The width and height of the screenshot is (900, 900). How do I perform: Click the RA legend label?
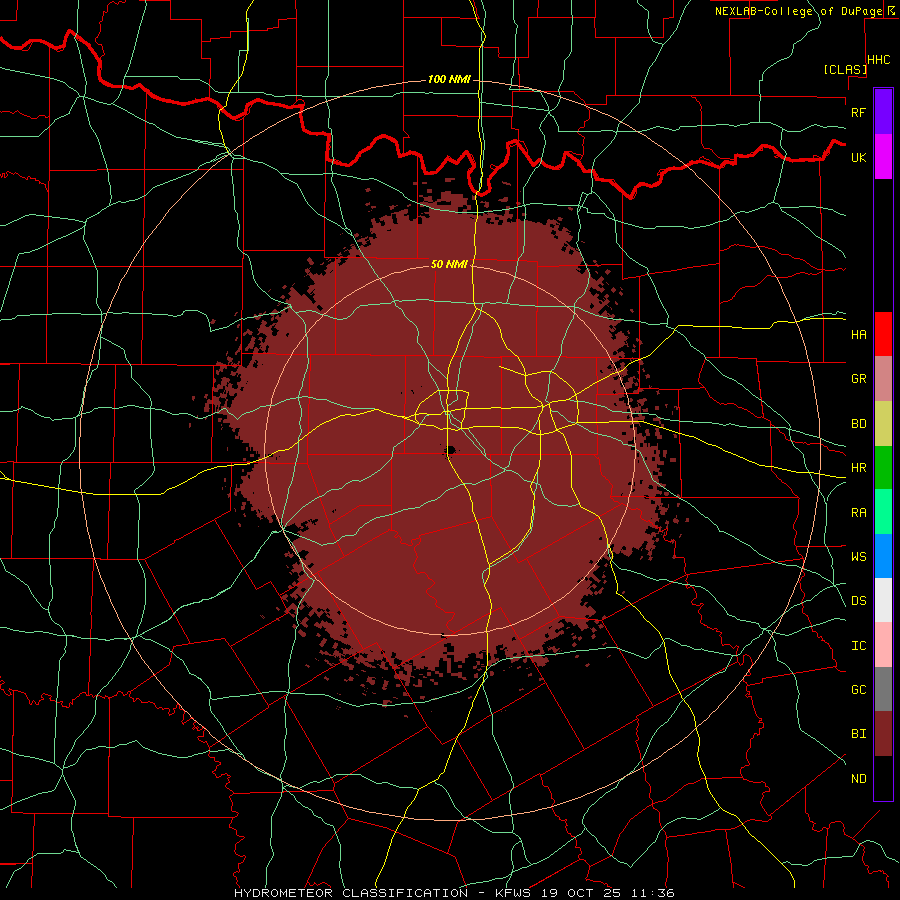[858, 513]
